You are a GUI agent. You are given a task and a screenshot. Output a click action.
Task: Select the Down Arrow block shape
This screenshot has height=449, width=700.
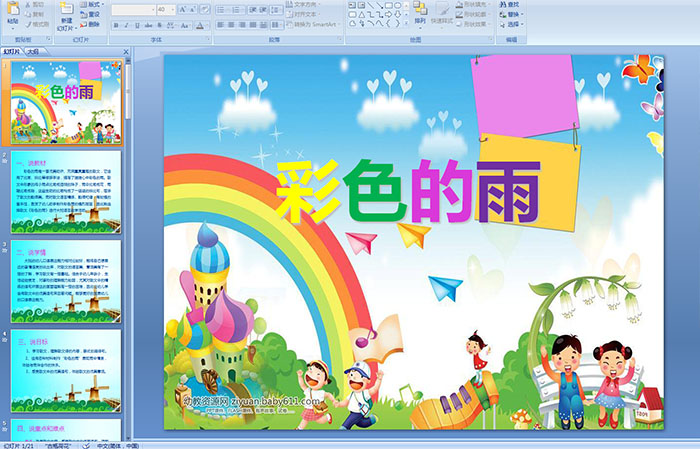[x=397, y=14]
